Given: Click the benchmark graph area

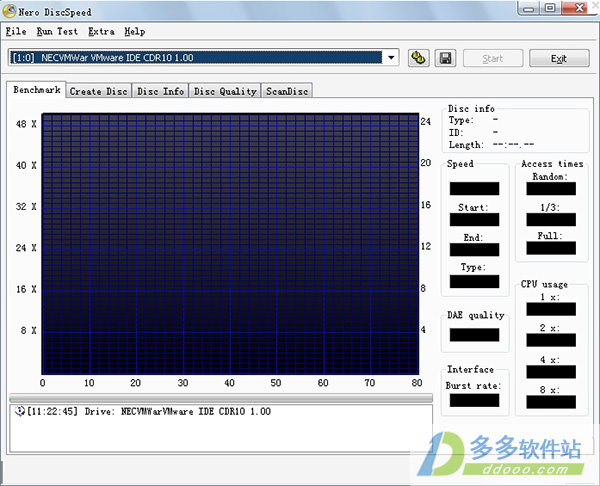Looking at the screenshot, I should click(x=230, y=244).
